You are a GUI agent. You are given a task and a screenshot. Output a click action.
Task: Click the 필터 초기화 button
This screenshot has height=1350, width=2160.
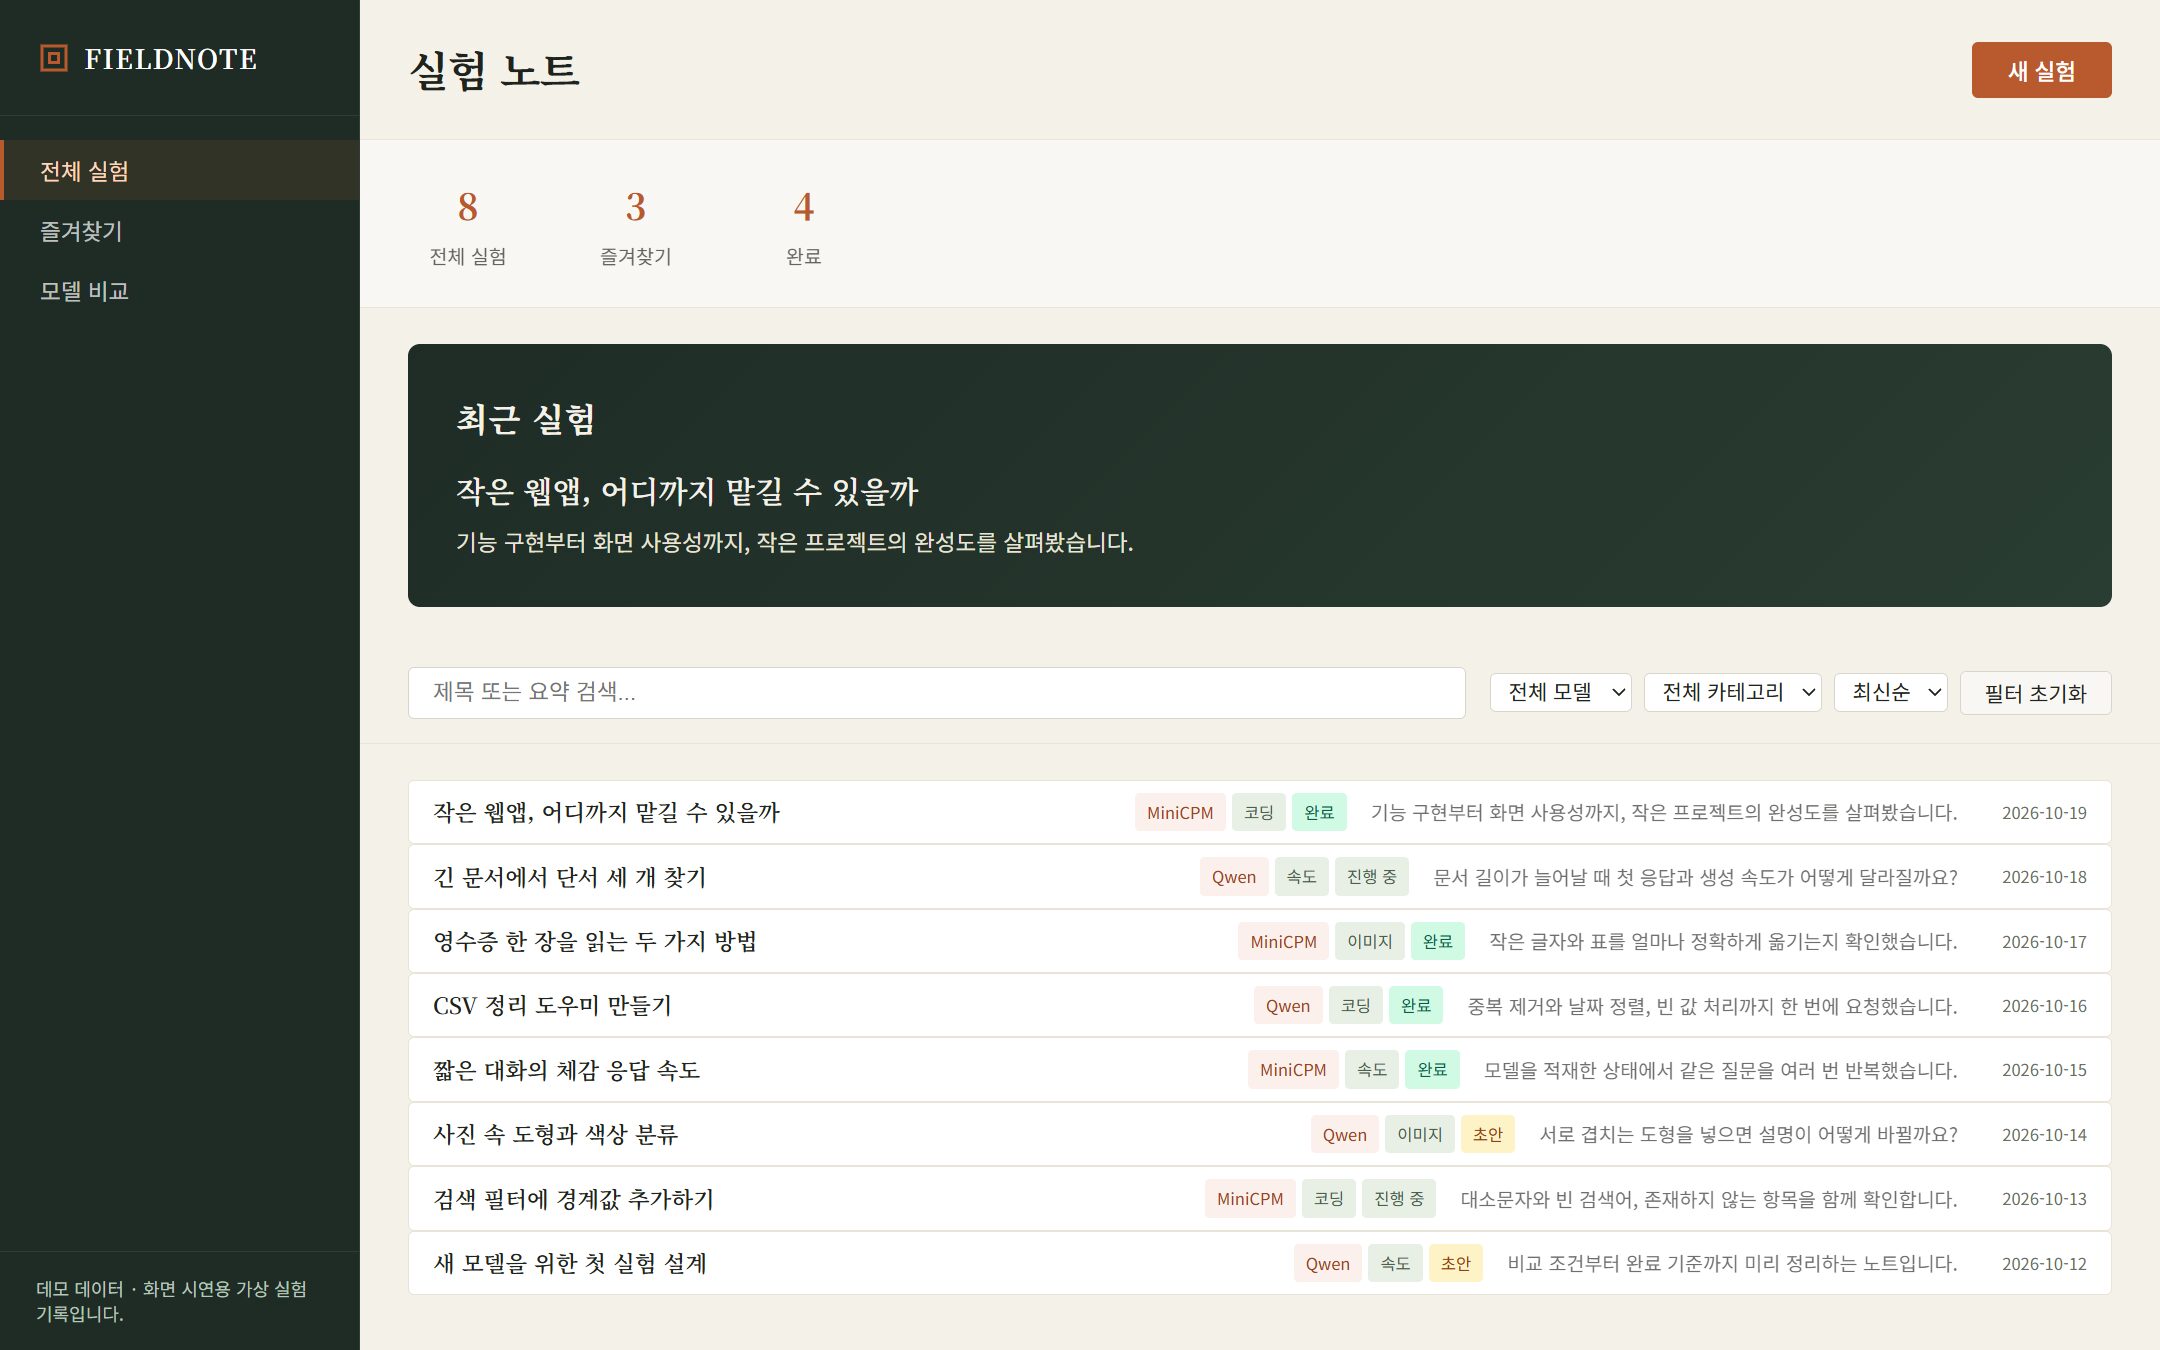click(2035, 693)
